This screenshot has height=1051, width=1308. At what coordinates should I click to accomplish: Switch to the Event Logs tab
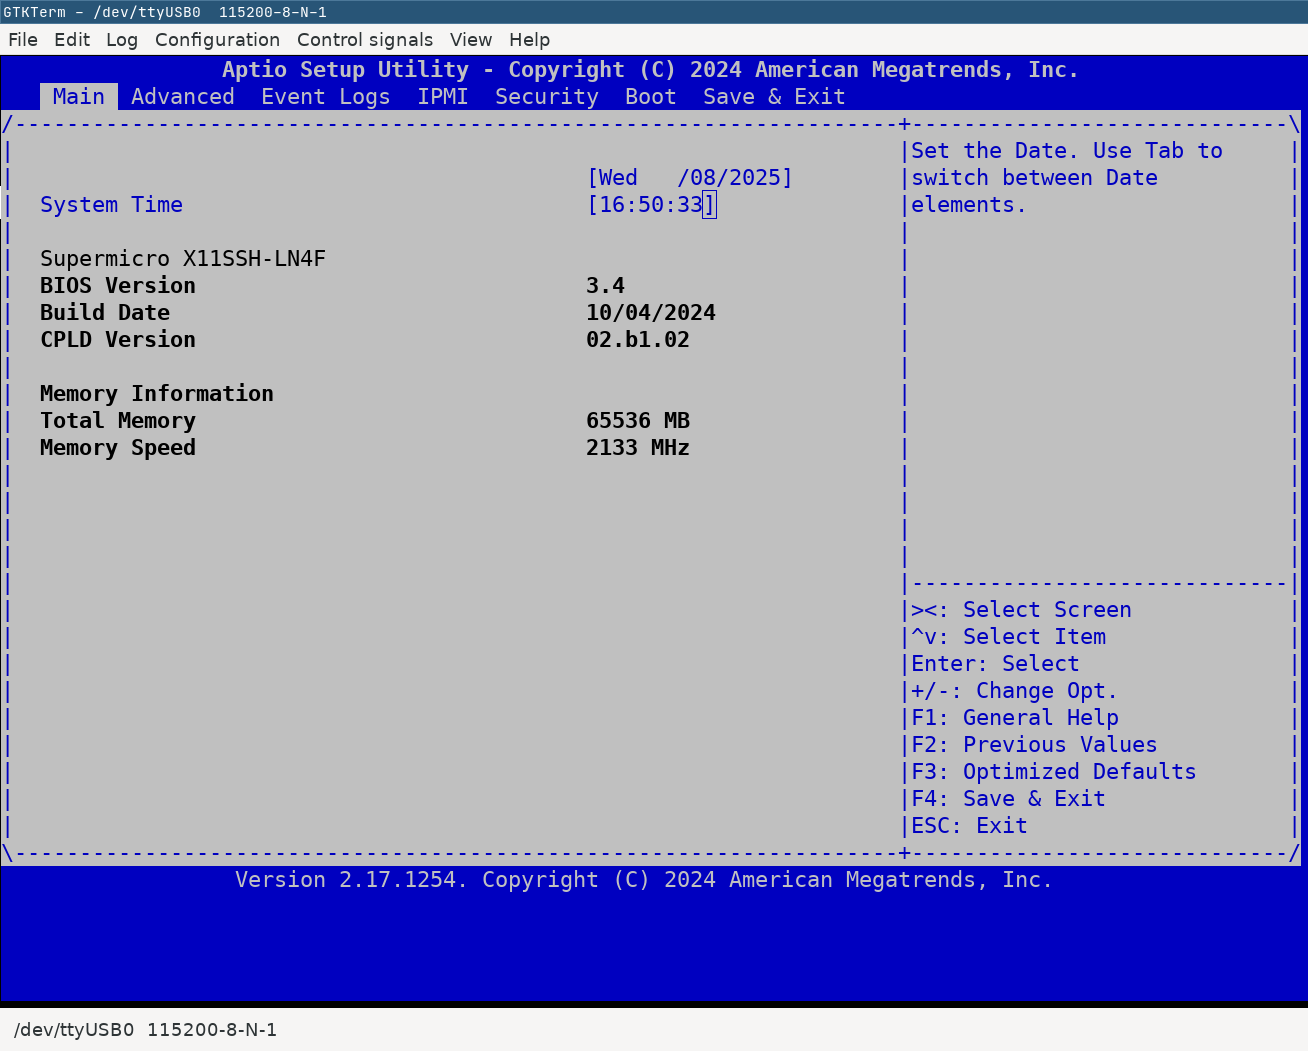pos(326,97)
